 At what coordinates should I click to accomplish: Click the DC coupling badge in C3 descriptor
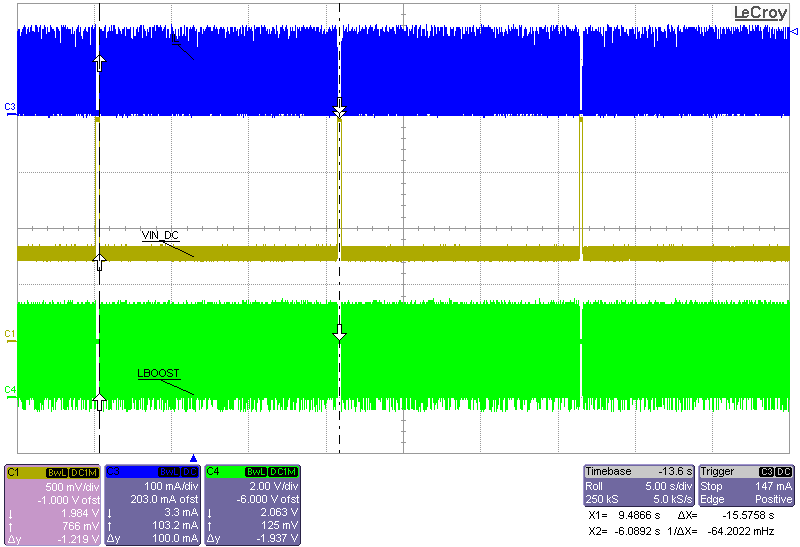coord(190,472)
